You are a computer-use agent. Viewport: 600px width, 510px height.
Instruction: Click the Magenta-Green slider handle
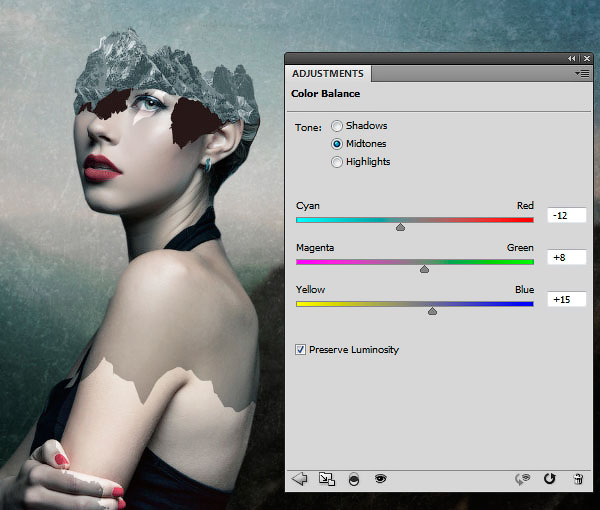[424, 269]
